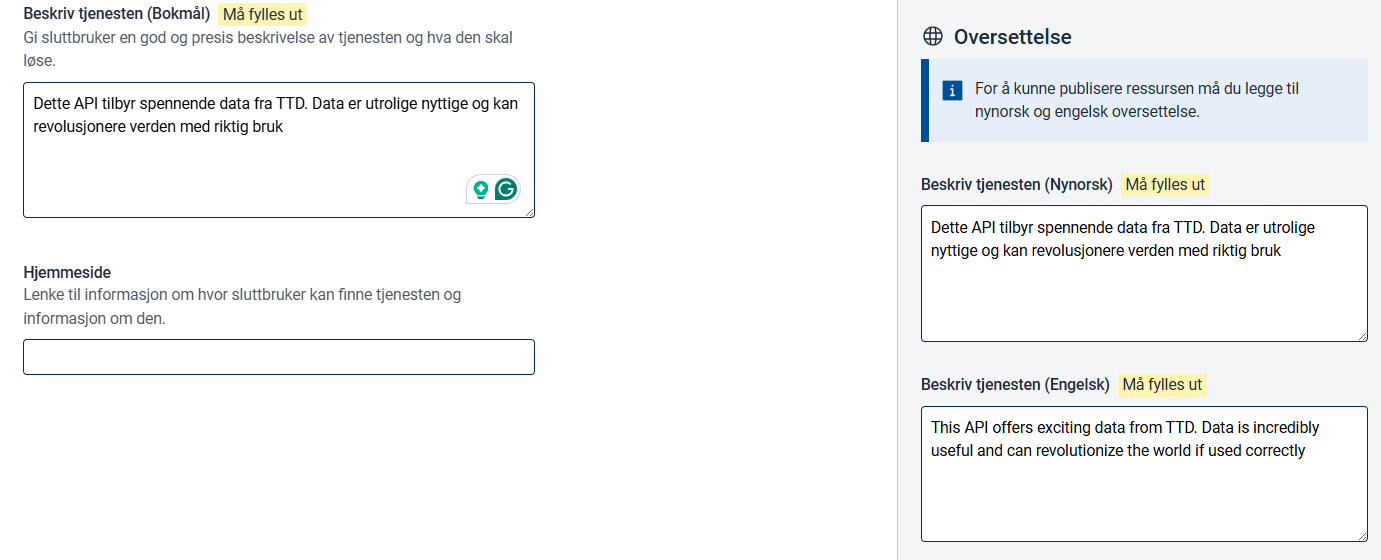The image size is (1381, 560).
Task: Click the "Må fylles ut" tag beside Engelsk label
Action: tap(1162, 385)
